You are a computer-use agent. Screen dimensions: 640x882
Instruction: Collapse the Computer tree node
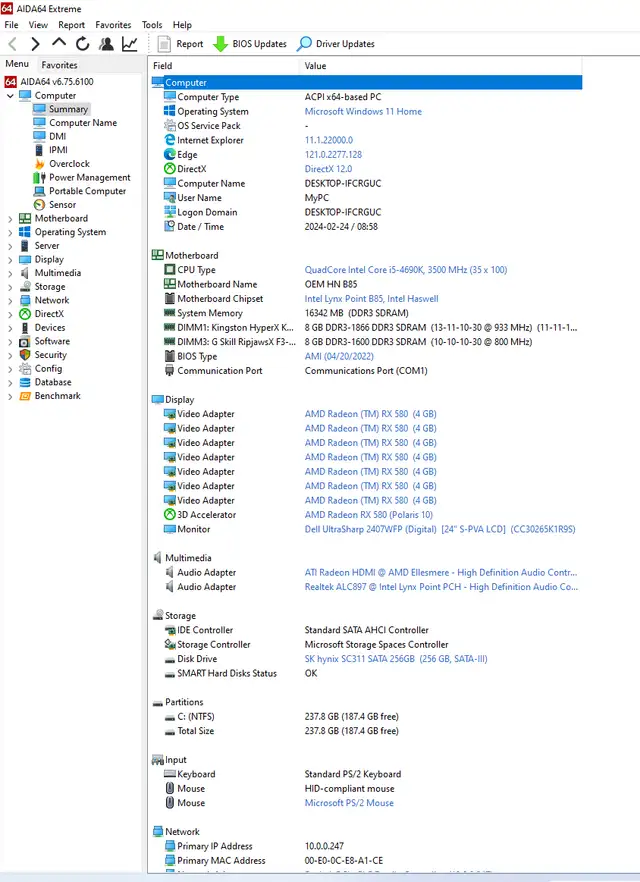coord(10,96)
